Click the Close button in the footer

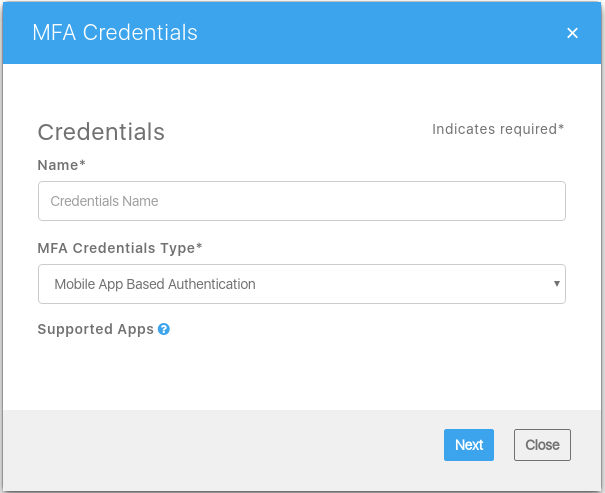coord(542,445)
